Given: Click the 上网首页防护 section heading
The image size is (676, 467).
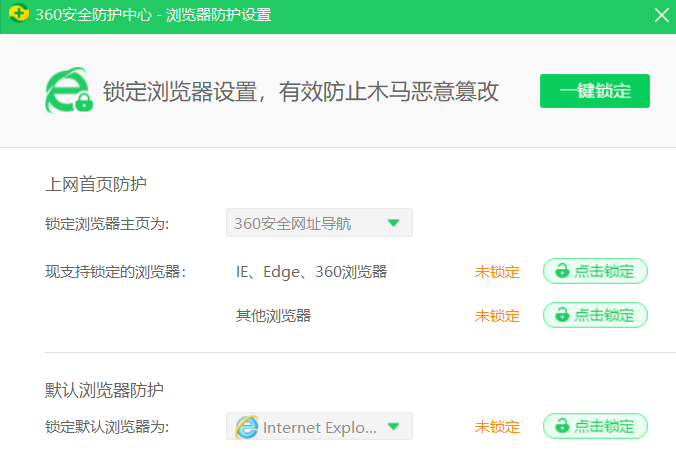Looking at the screenshot, I should [96, 184].
